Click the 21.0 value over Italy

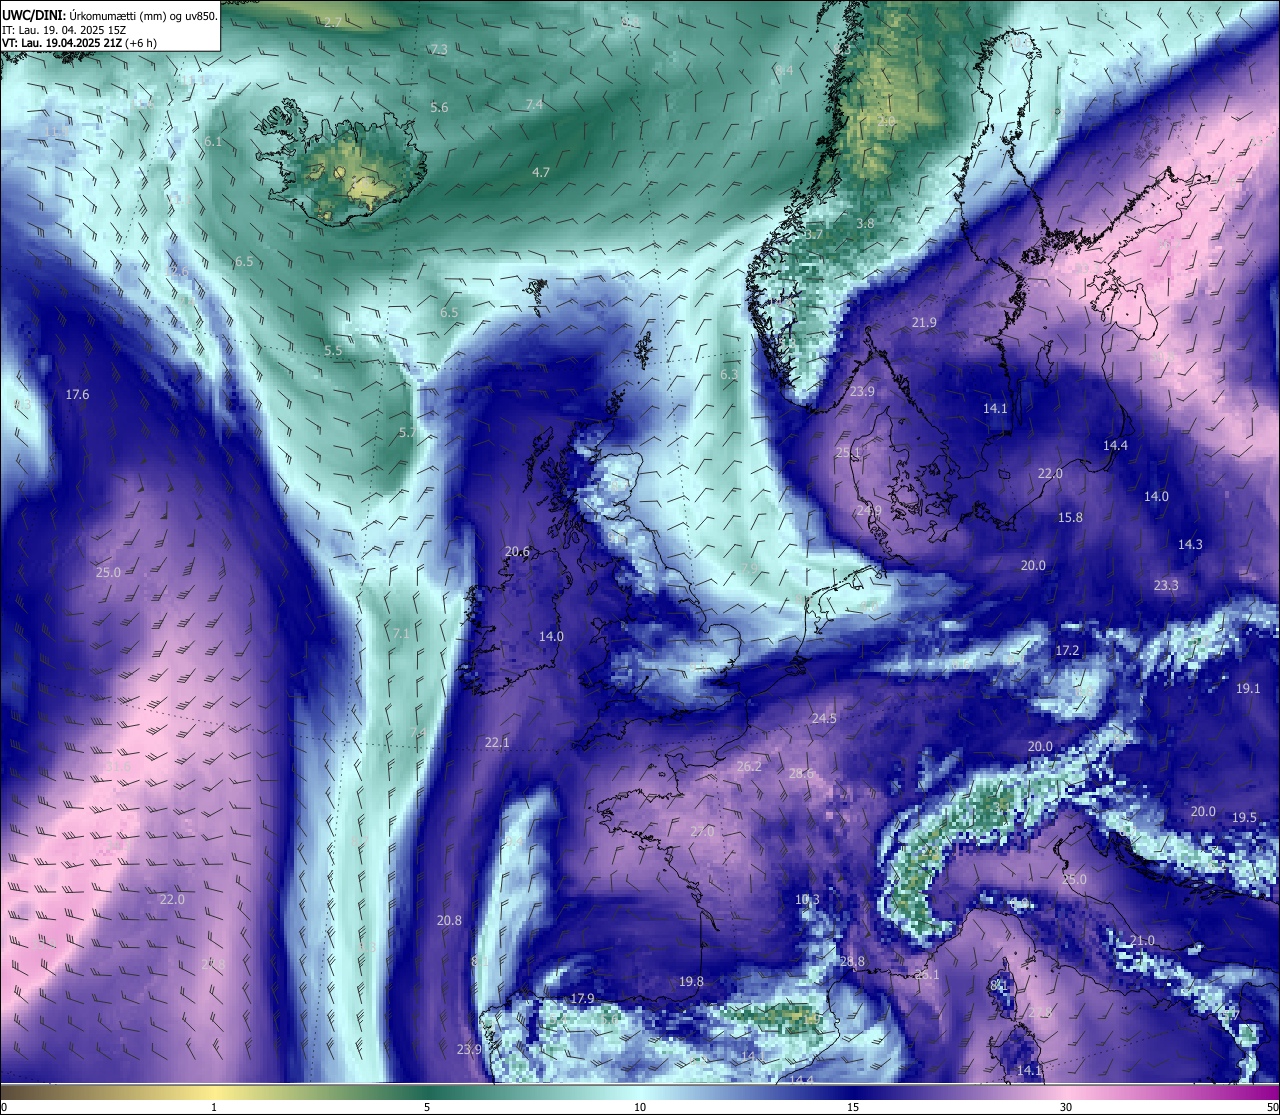tap(1142, 941)
